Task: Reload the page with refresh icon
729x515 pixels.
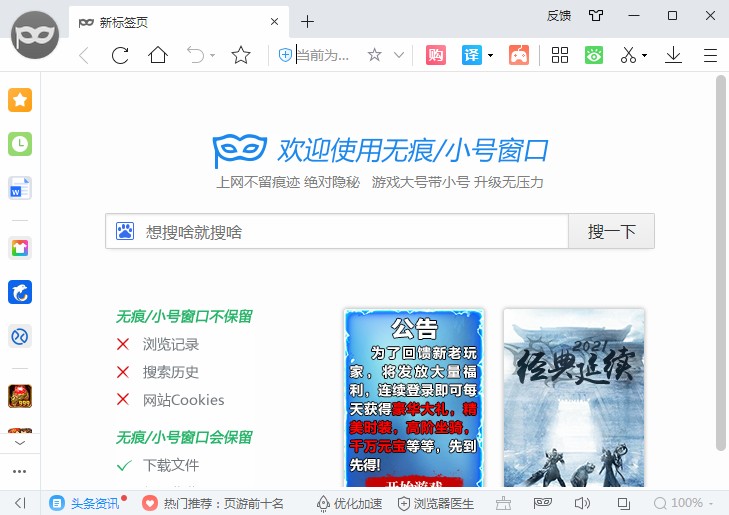Action: [120, 56]
